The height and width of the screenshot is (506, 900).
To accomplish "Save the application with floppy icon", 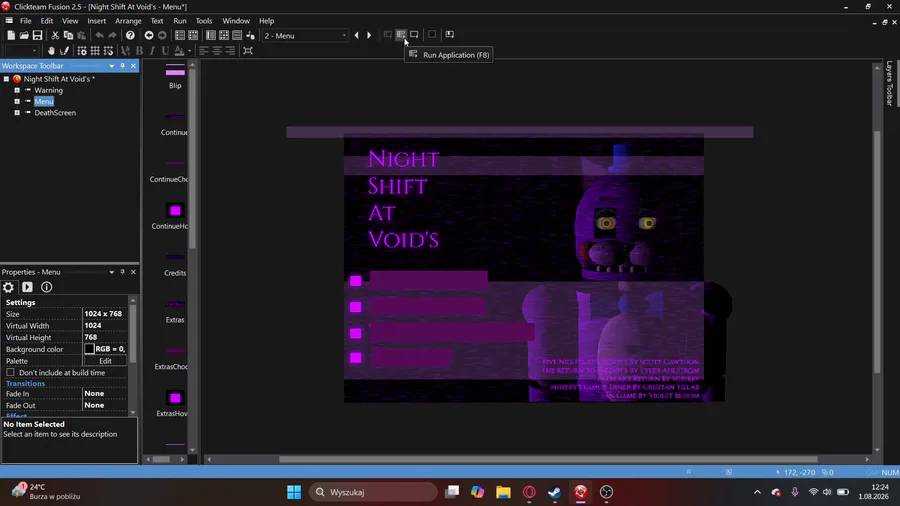I will click(x=37, y=36).
